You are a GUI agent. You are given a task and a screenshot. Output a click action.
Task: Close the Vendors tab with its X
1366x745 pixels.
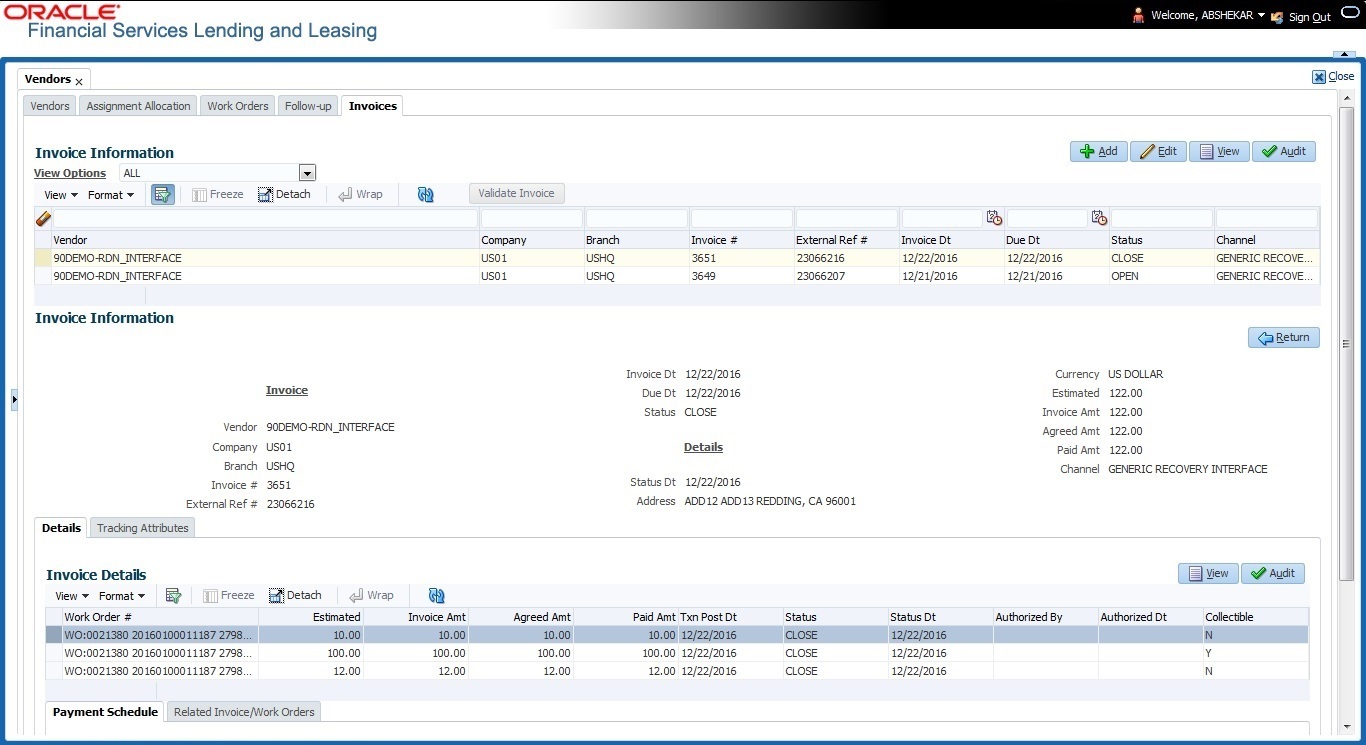click(x=79, y=82)
